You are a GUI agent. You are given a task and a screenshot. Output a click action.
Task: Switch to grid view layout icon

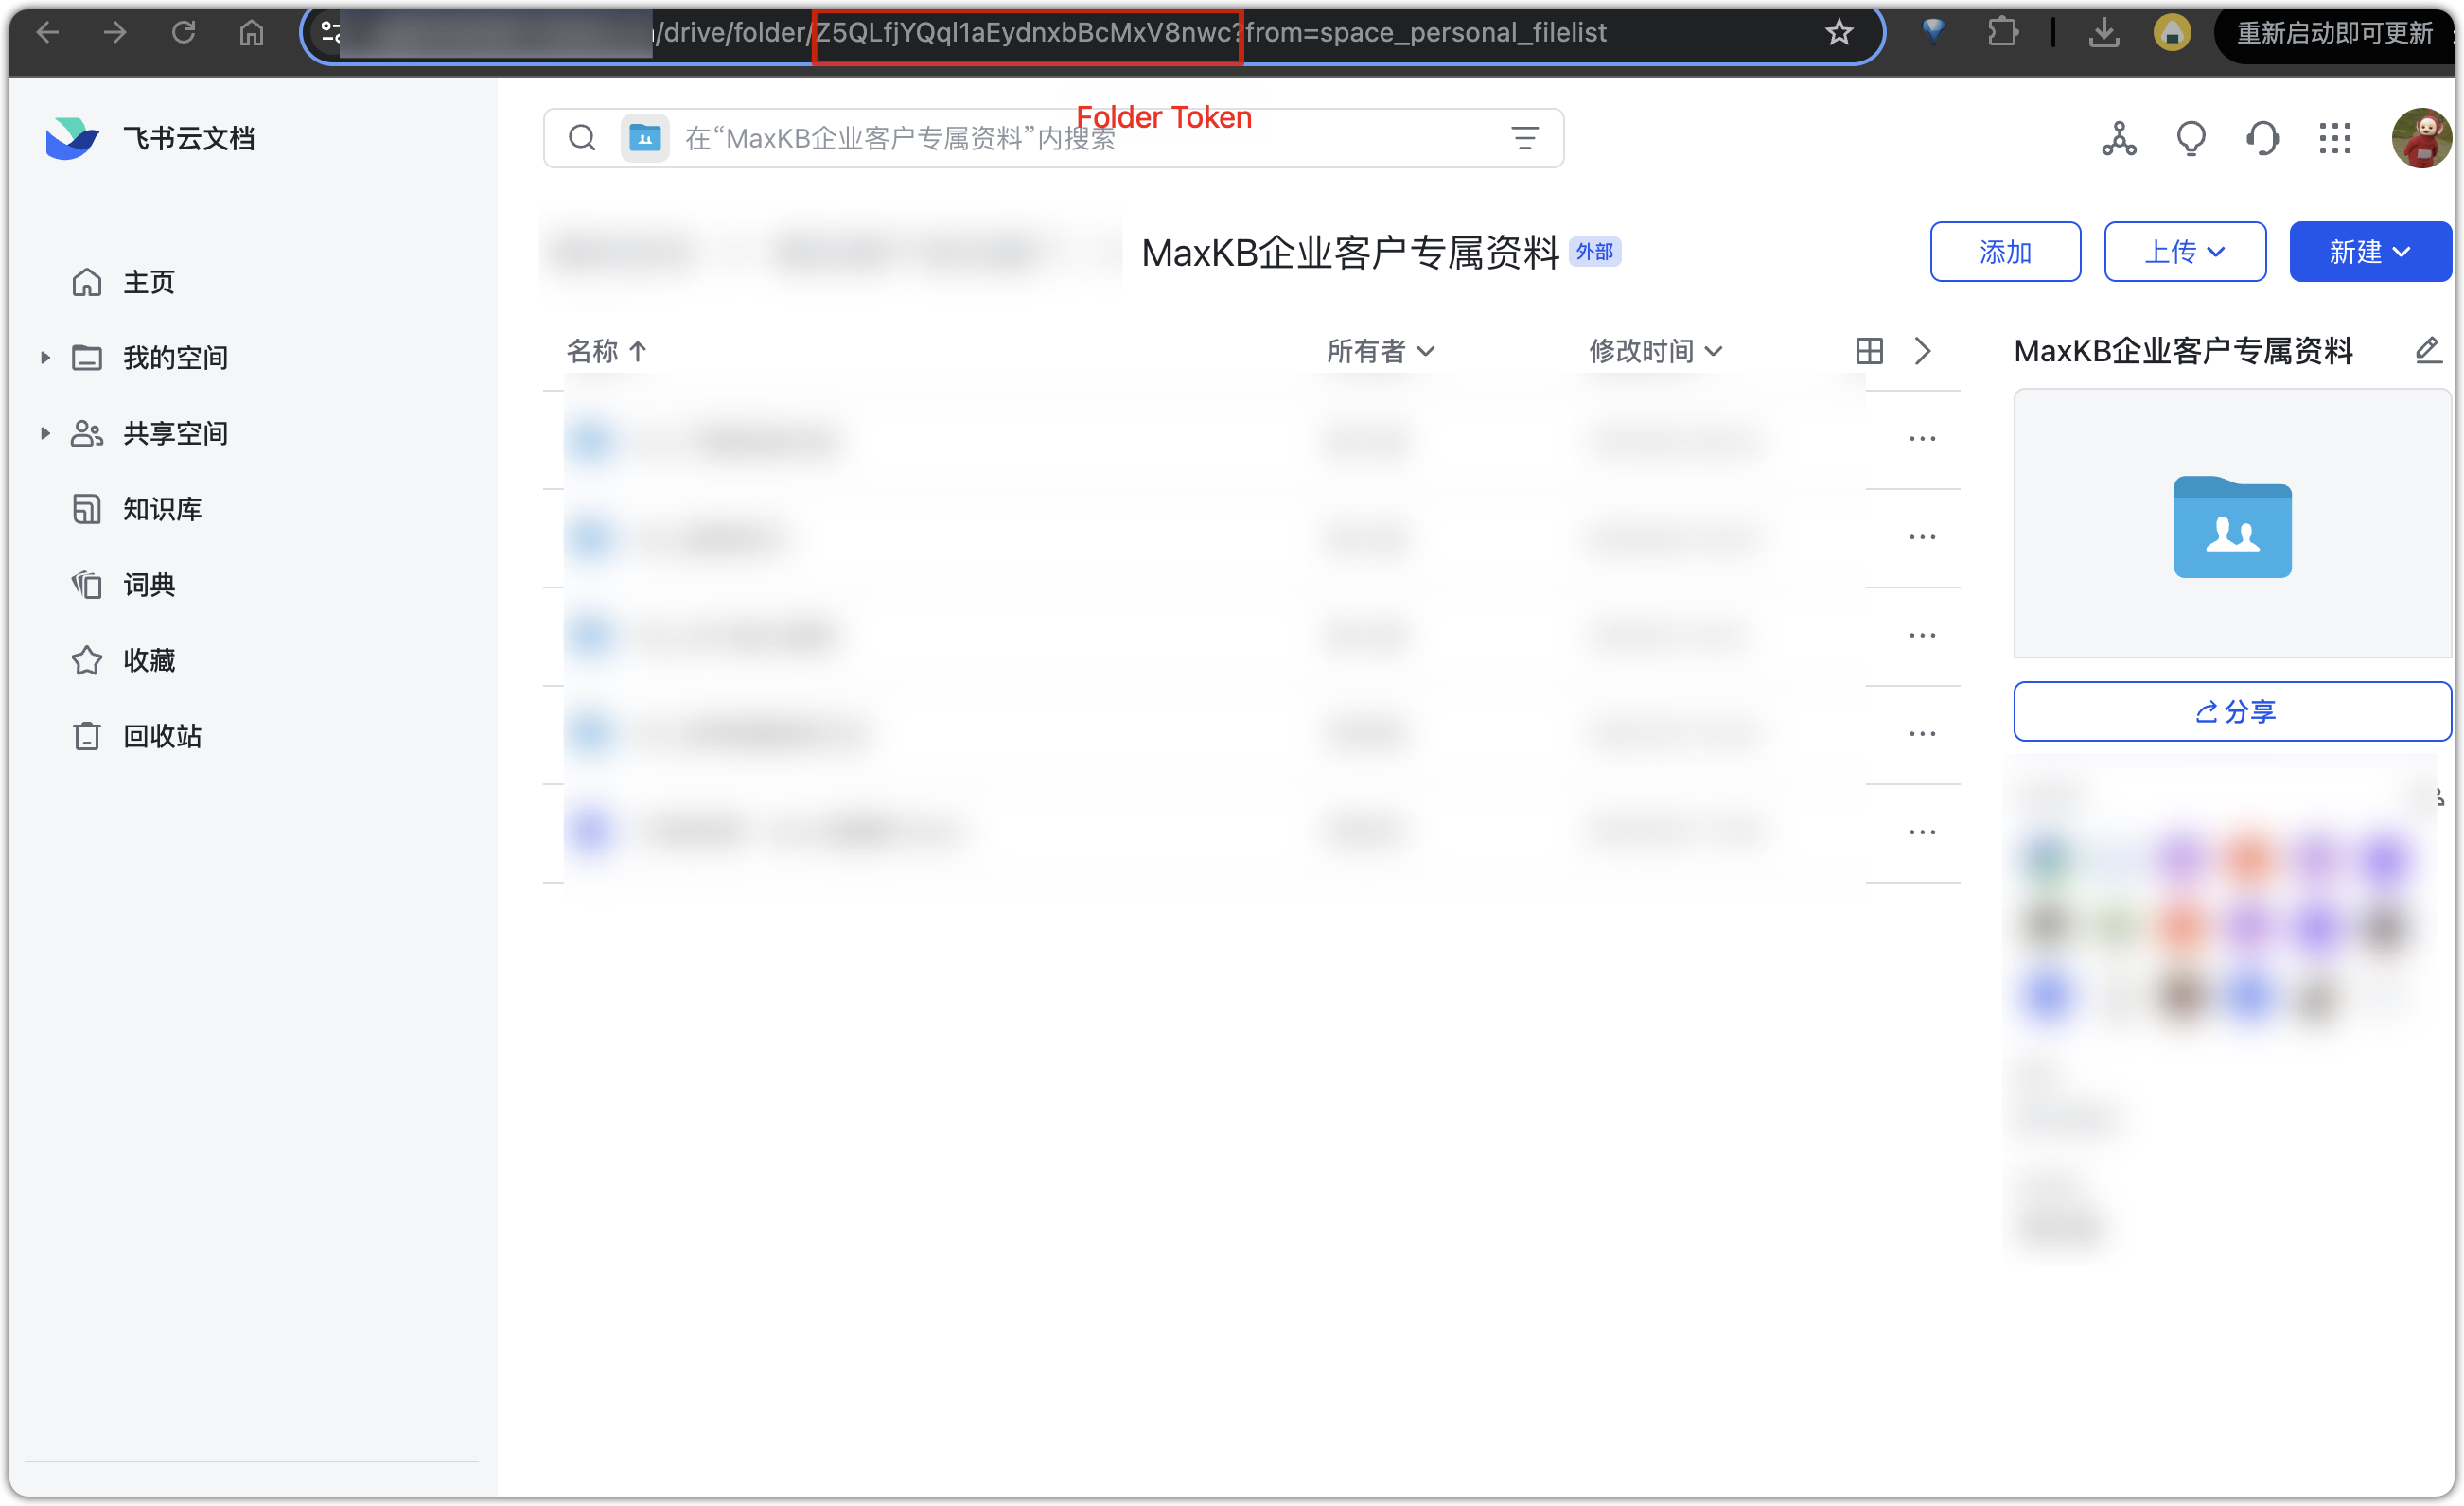(1869, 351)
